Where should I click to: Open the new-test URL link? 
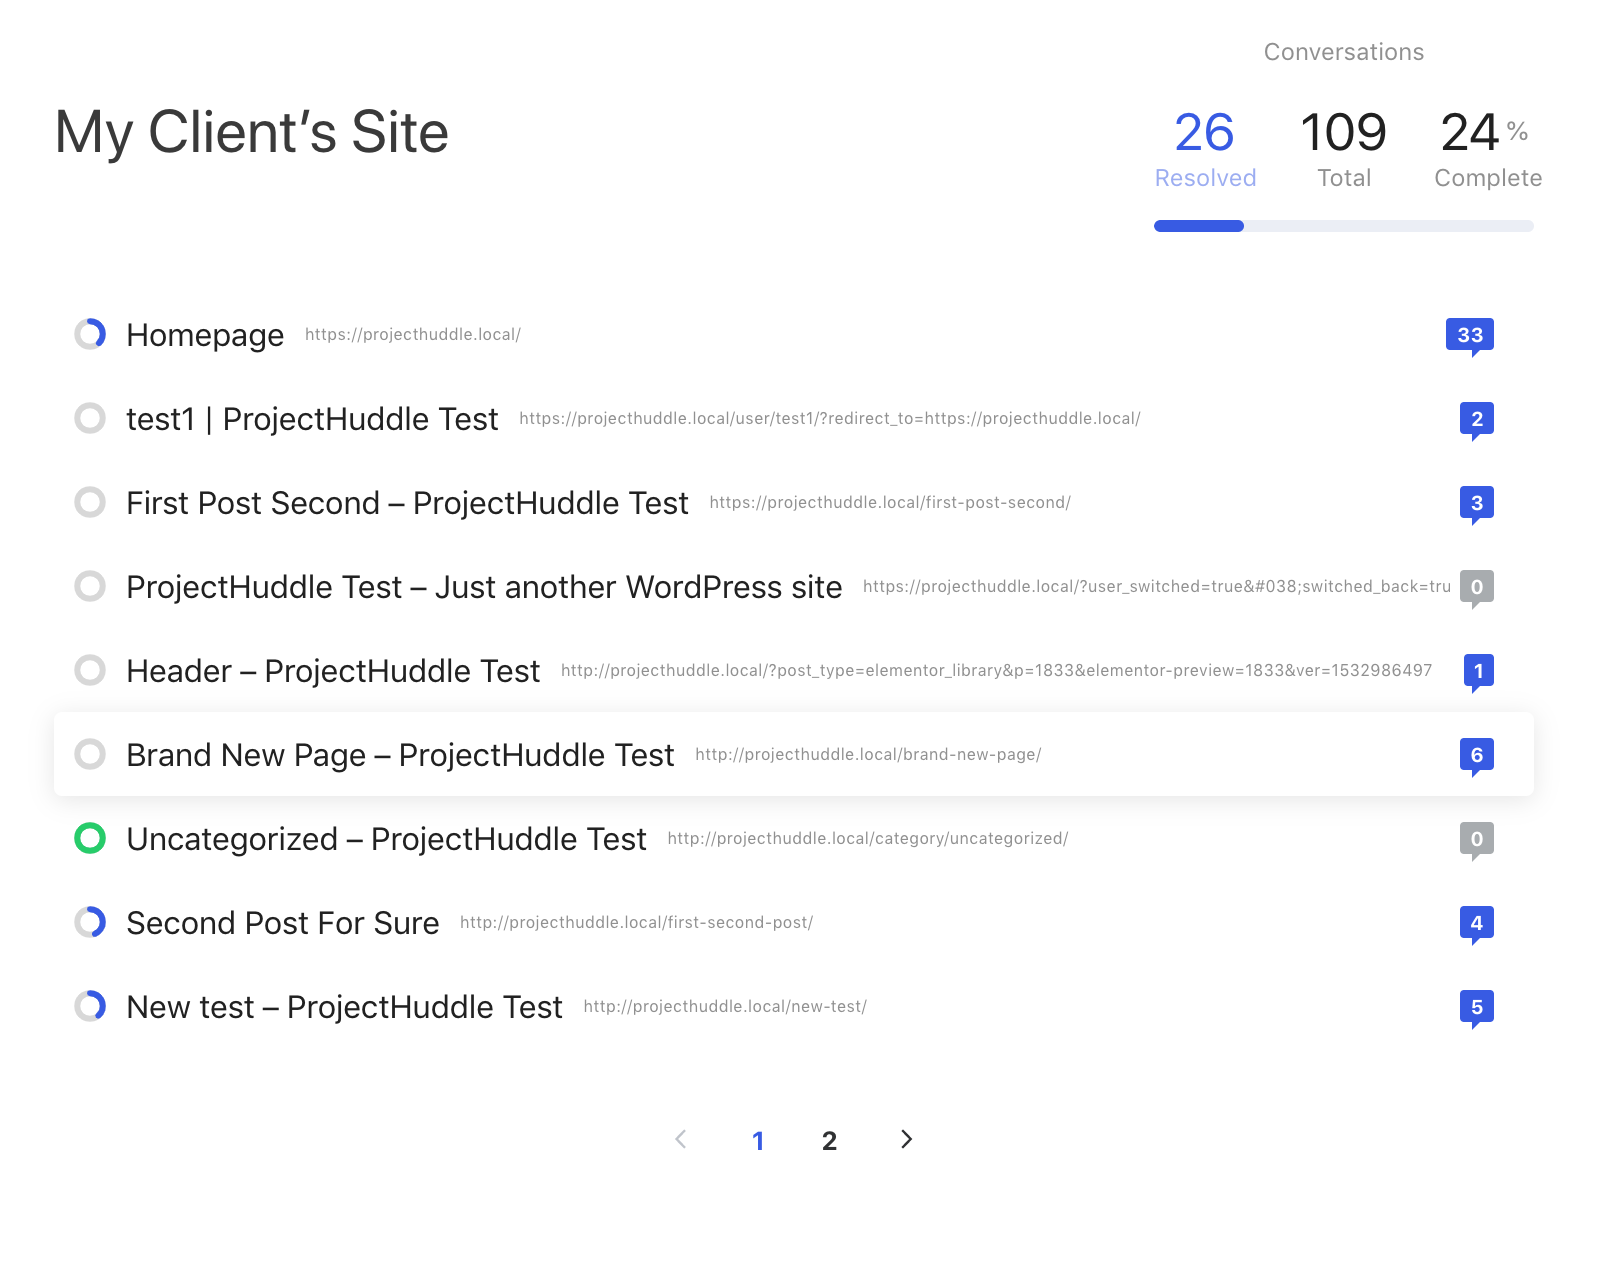click(x=725, y=1007)
